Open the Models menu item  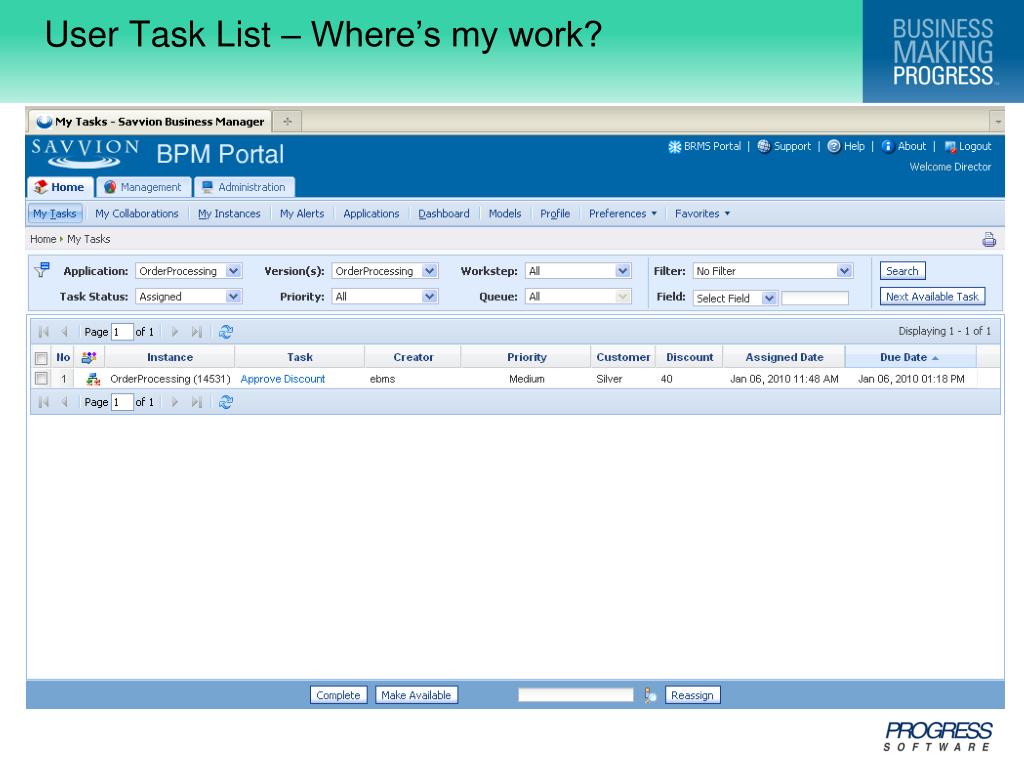[505, 214]
